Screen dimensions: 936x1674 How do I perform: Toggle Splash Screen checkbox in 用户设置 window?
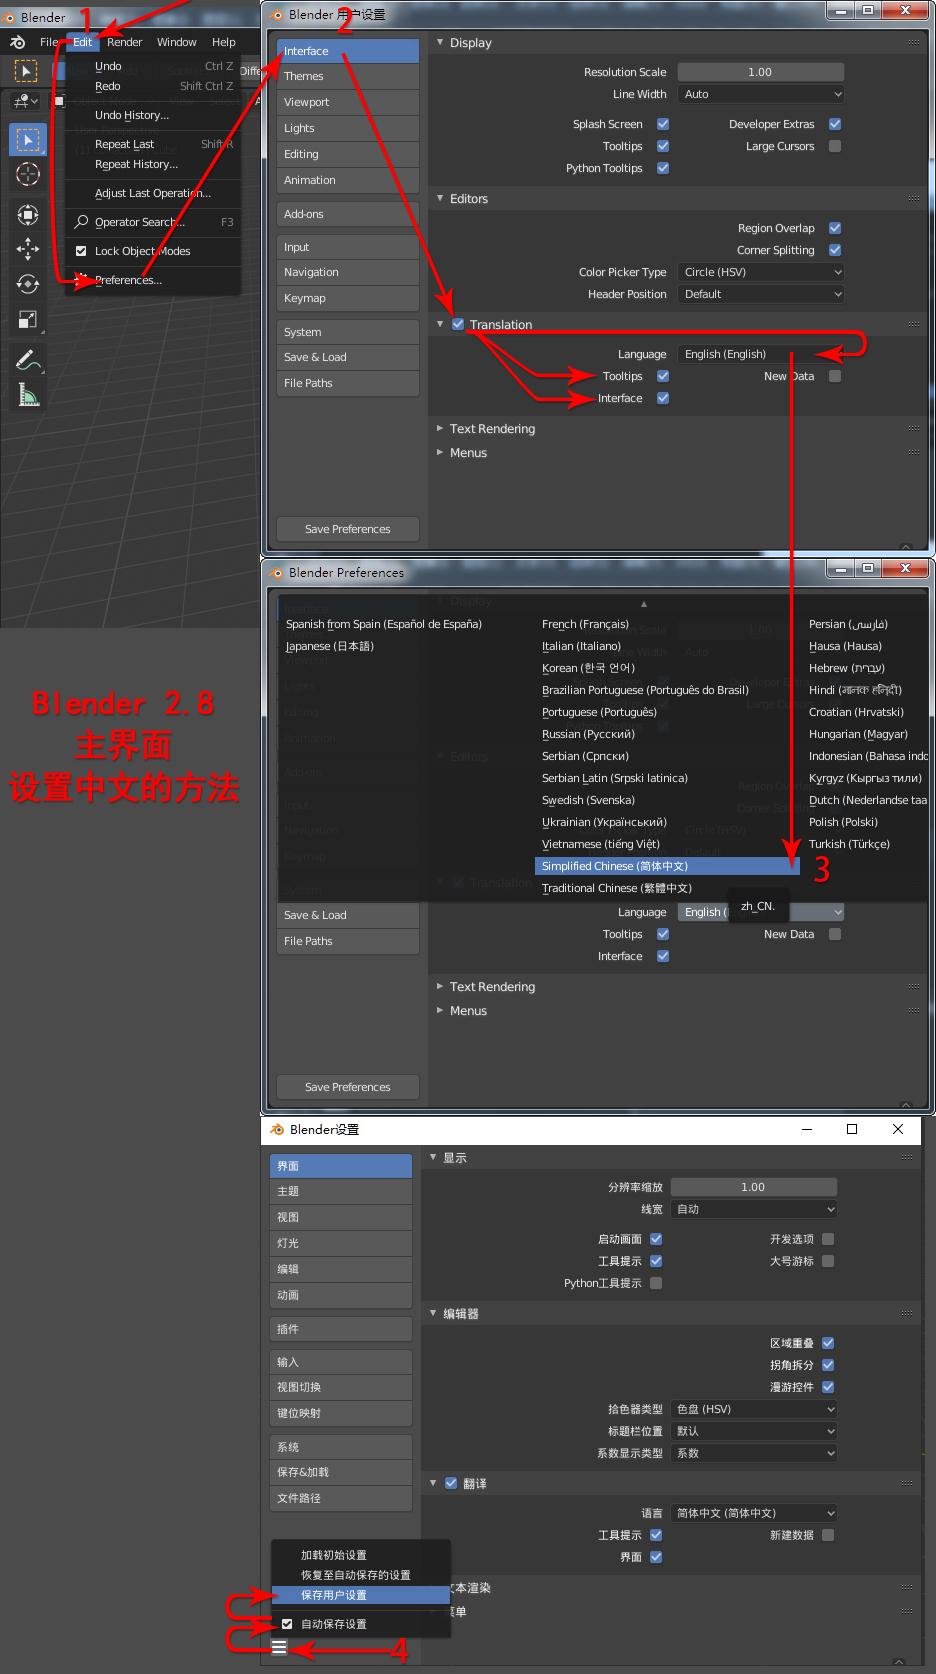(x=663, y=124)
